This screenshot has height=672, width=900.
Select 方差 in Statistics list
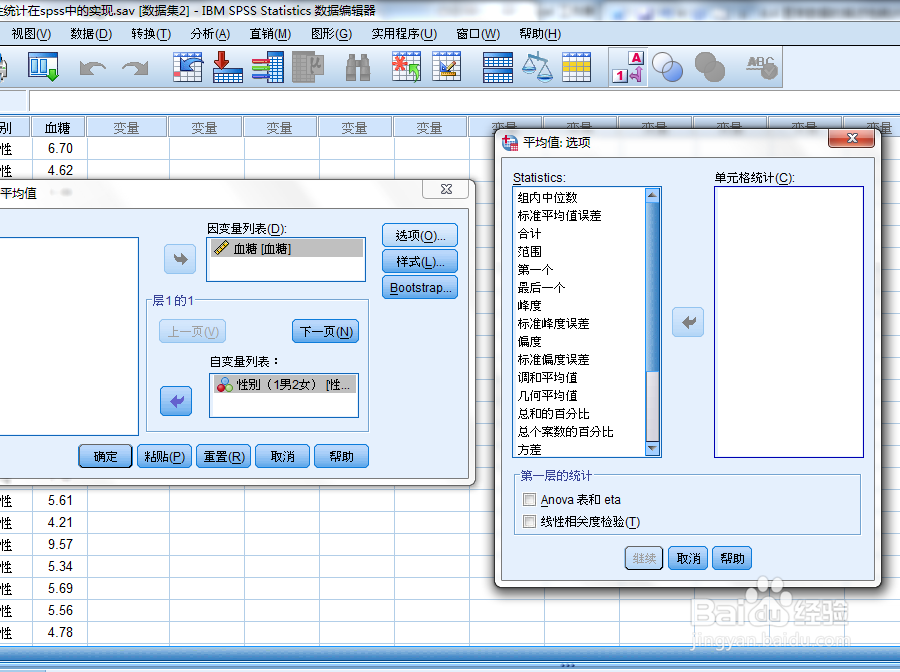529,450
